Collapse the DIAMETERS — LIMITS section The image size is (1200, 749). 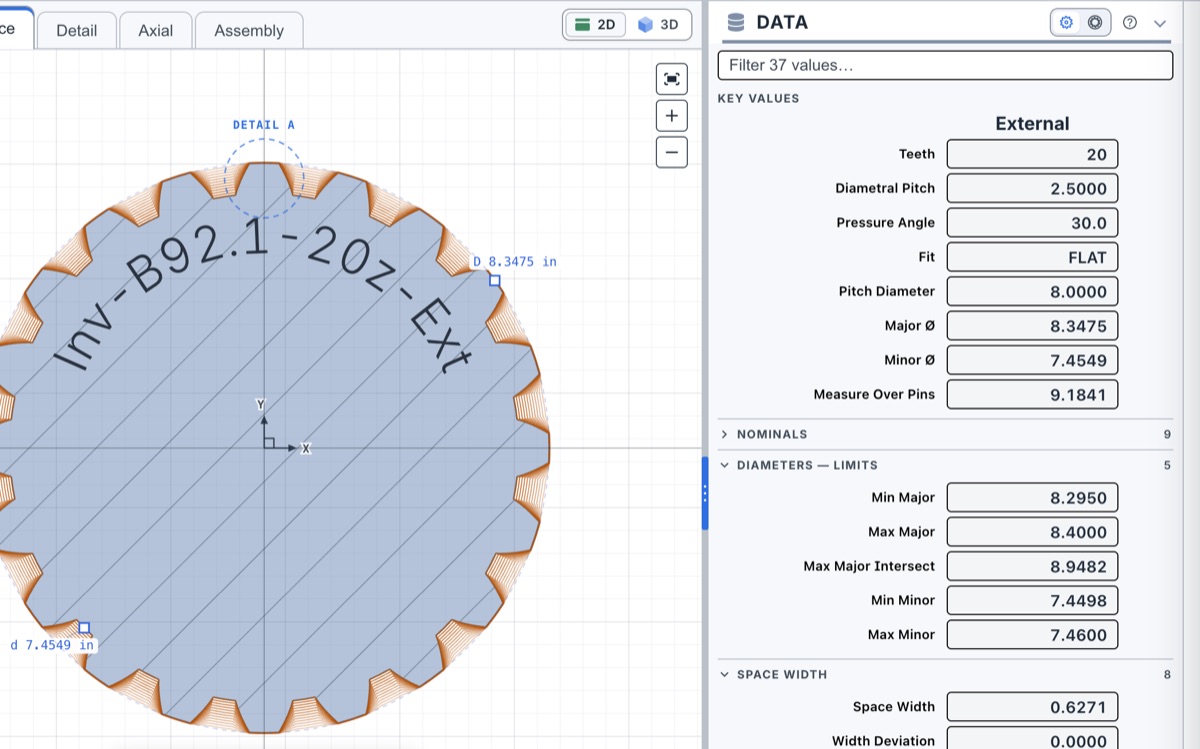coord(945,465)
